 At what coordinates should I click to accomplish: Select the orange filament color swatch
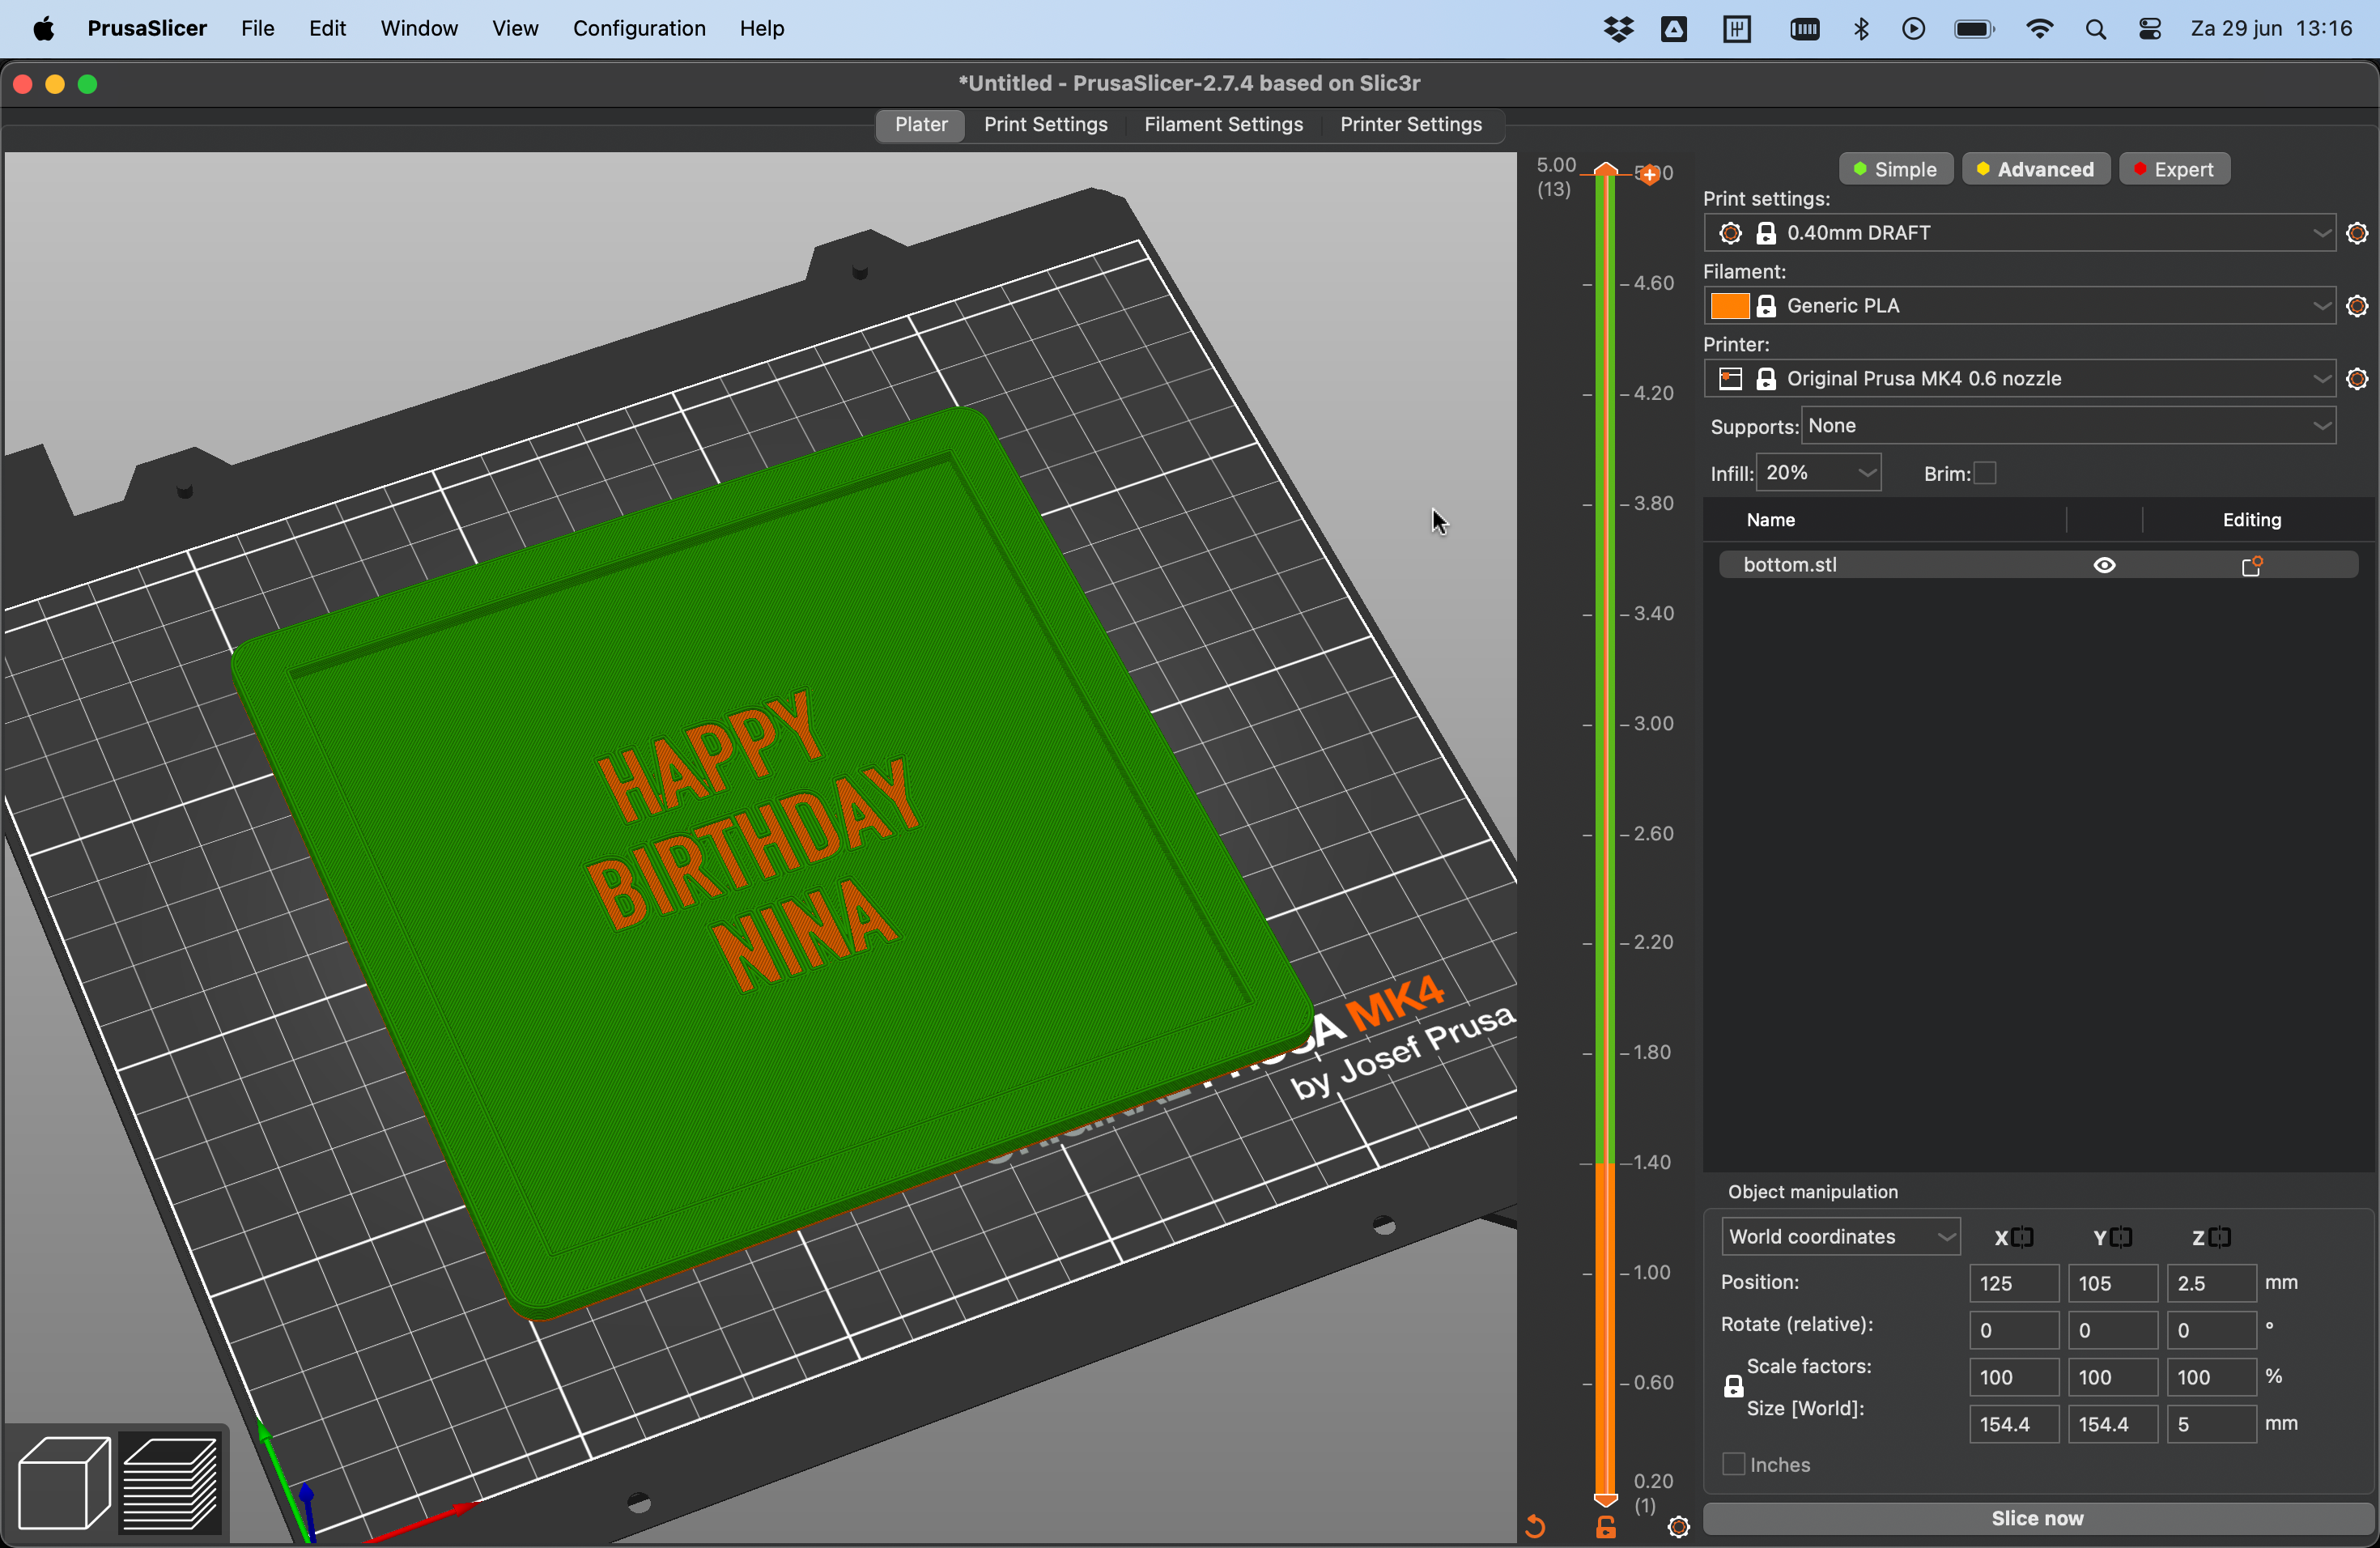click(x=1729, y=305)
